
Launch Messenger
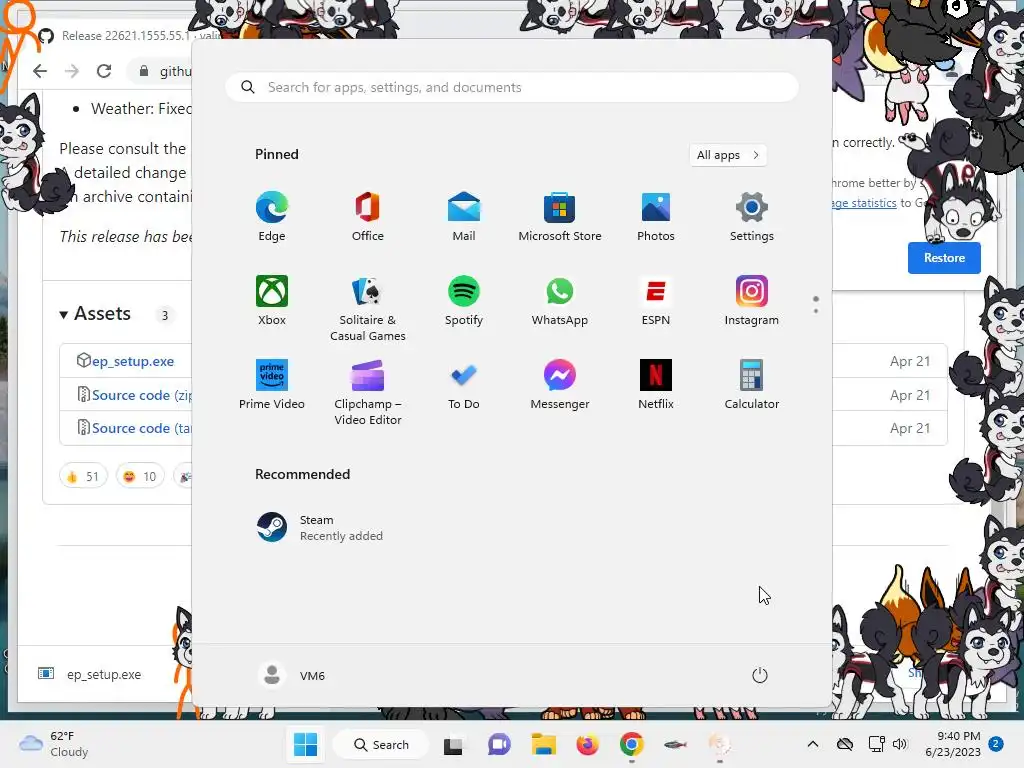coord(560,385)
